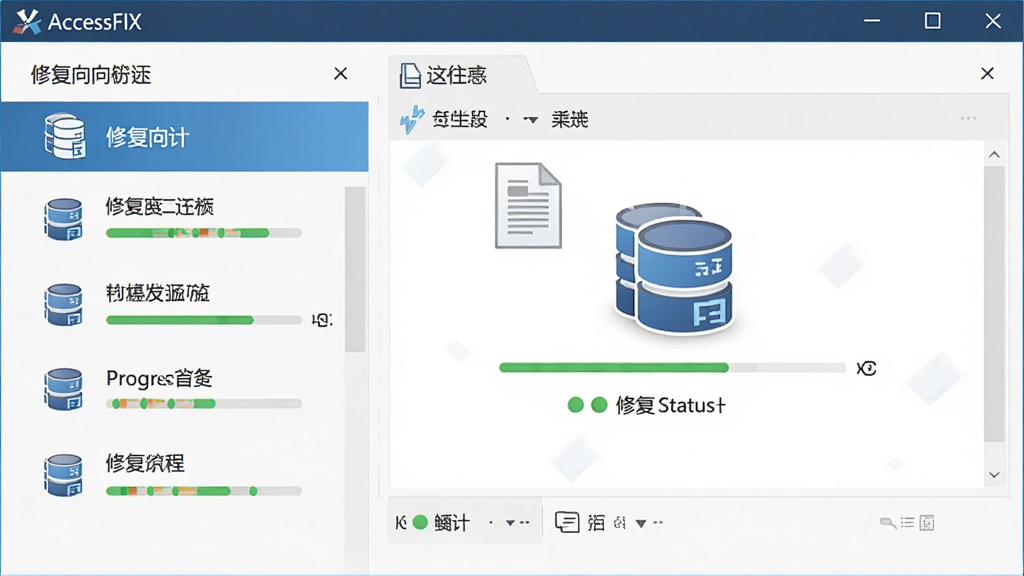1024x576 pixels.
Task: Open the dropdown arrow in the top toolbar
Action: pos(531,120)
